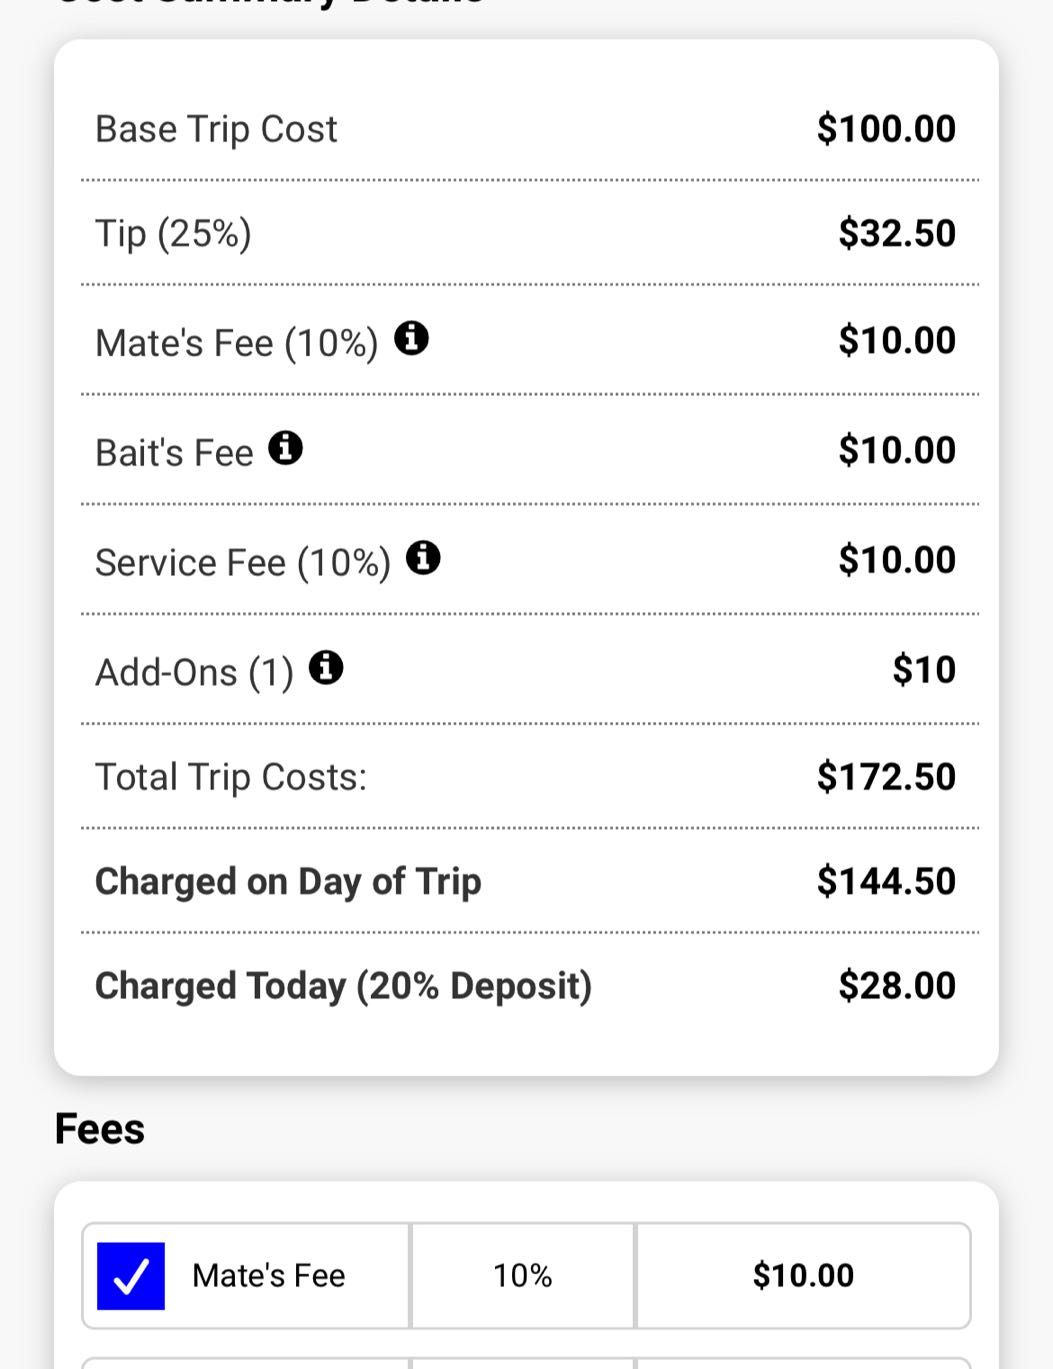Select Charged Today (20% Deposit) label

tap(343, 986)
